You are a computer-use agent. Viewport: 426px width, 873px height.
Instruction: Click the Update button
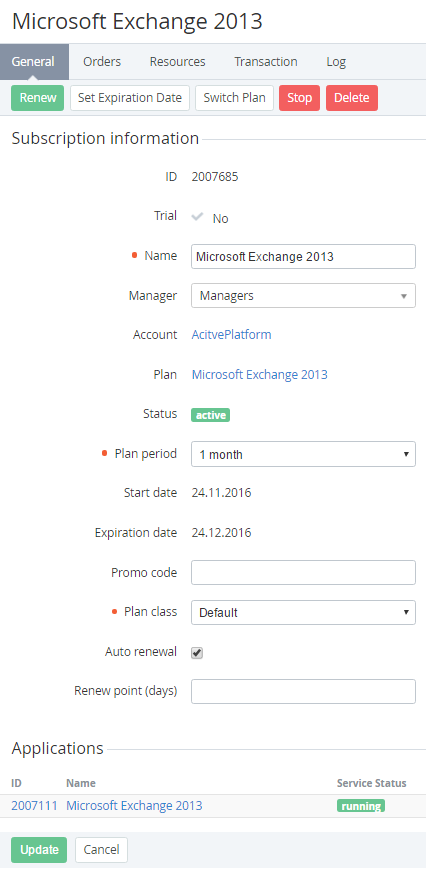pos(39,850)
